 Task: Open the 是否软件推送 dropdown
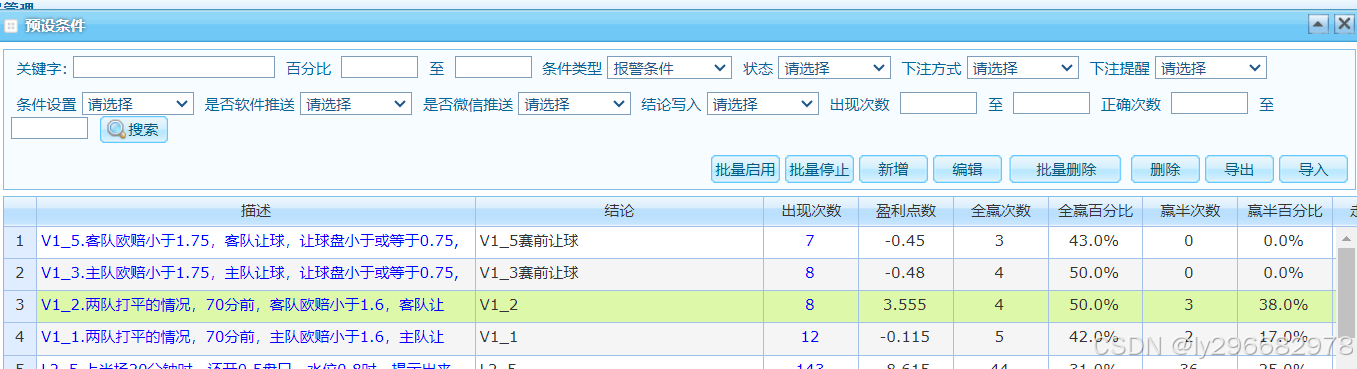356,103
